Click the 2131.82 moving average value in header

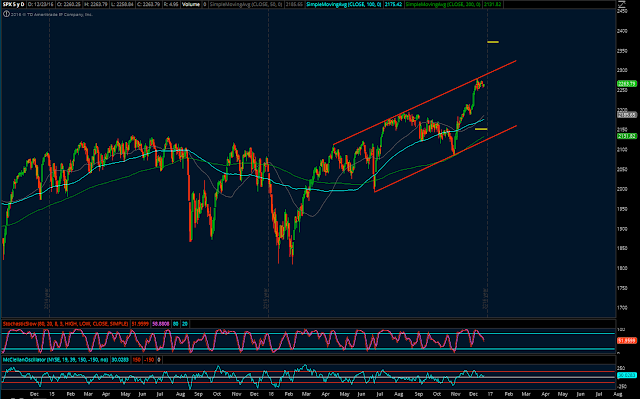(x=492, y=4)
